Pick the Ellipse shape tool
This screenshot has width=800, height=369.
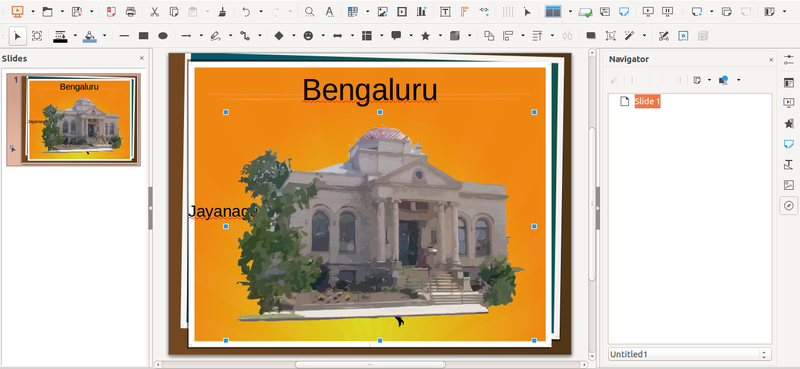click(x=163, y=36)
